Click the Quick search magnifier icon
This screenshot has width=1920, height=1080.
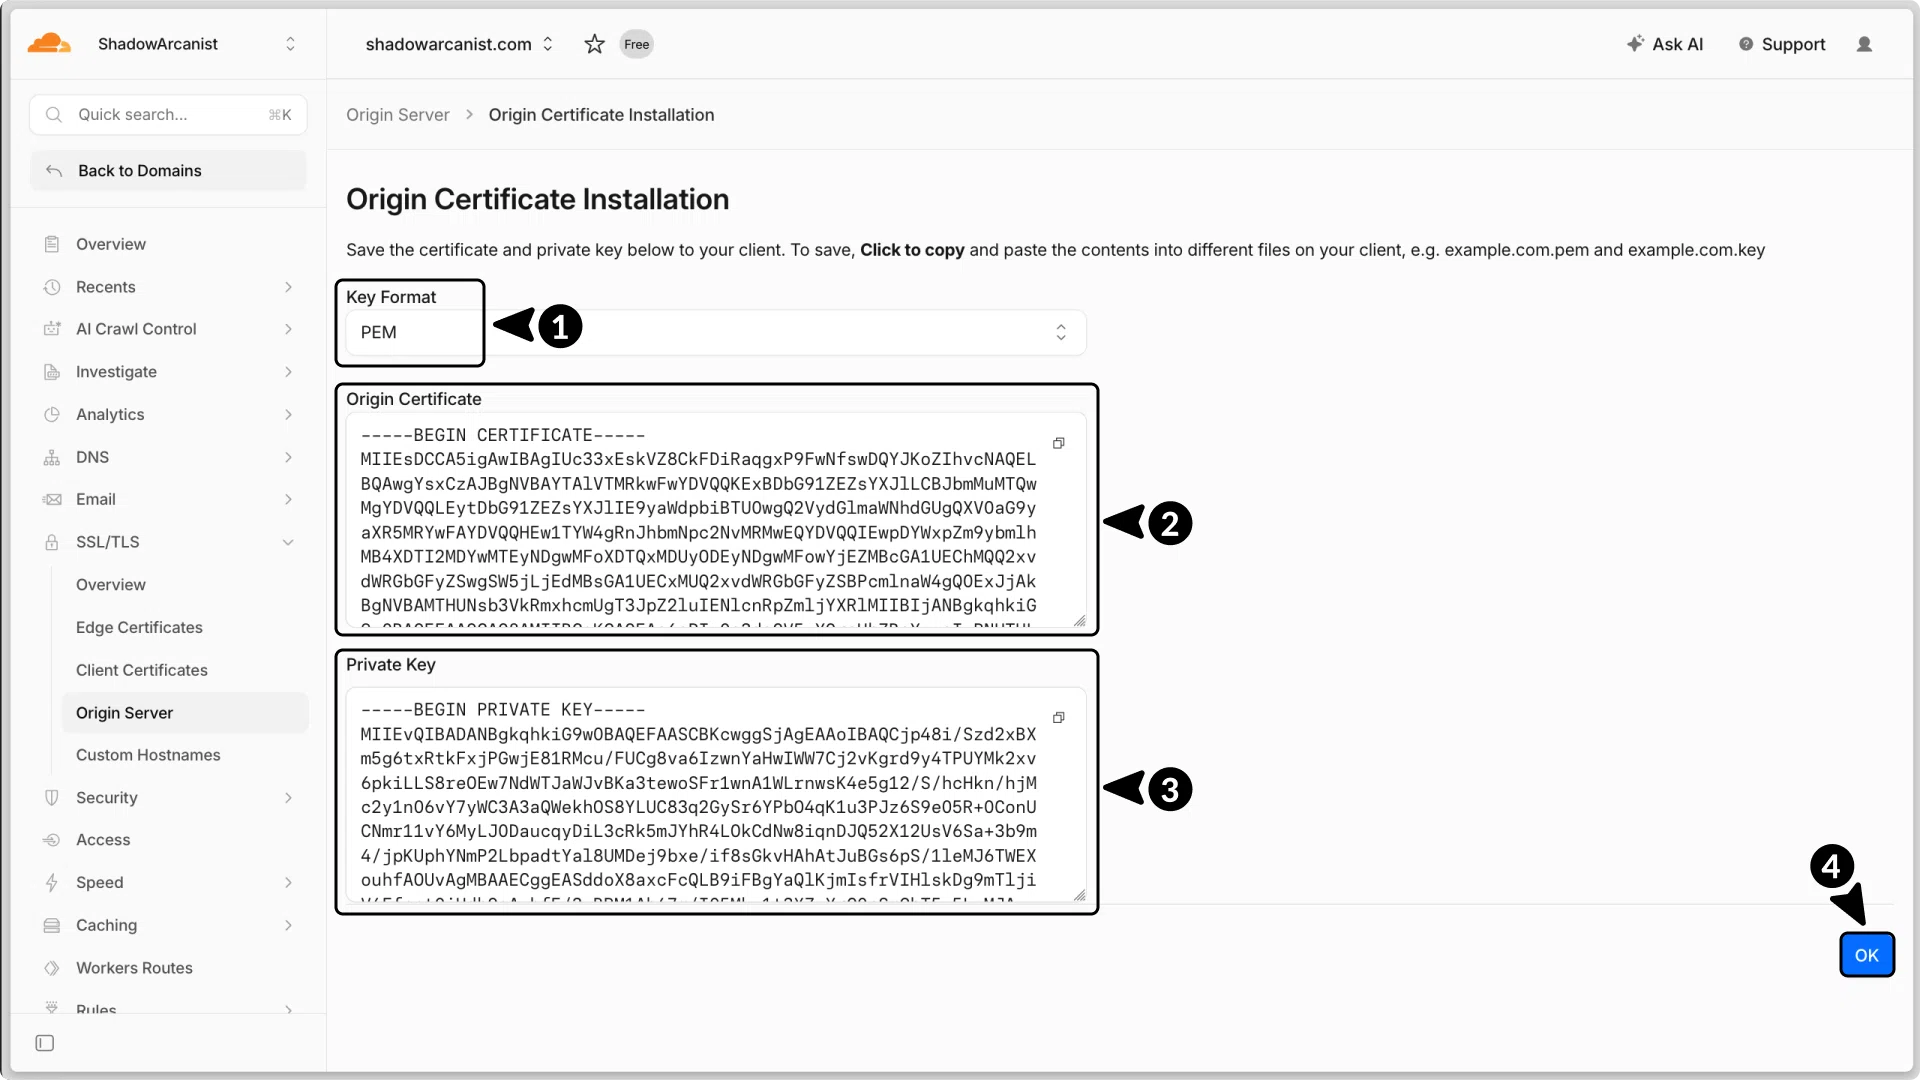54,115
